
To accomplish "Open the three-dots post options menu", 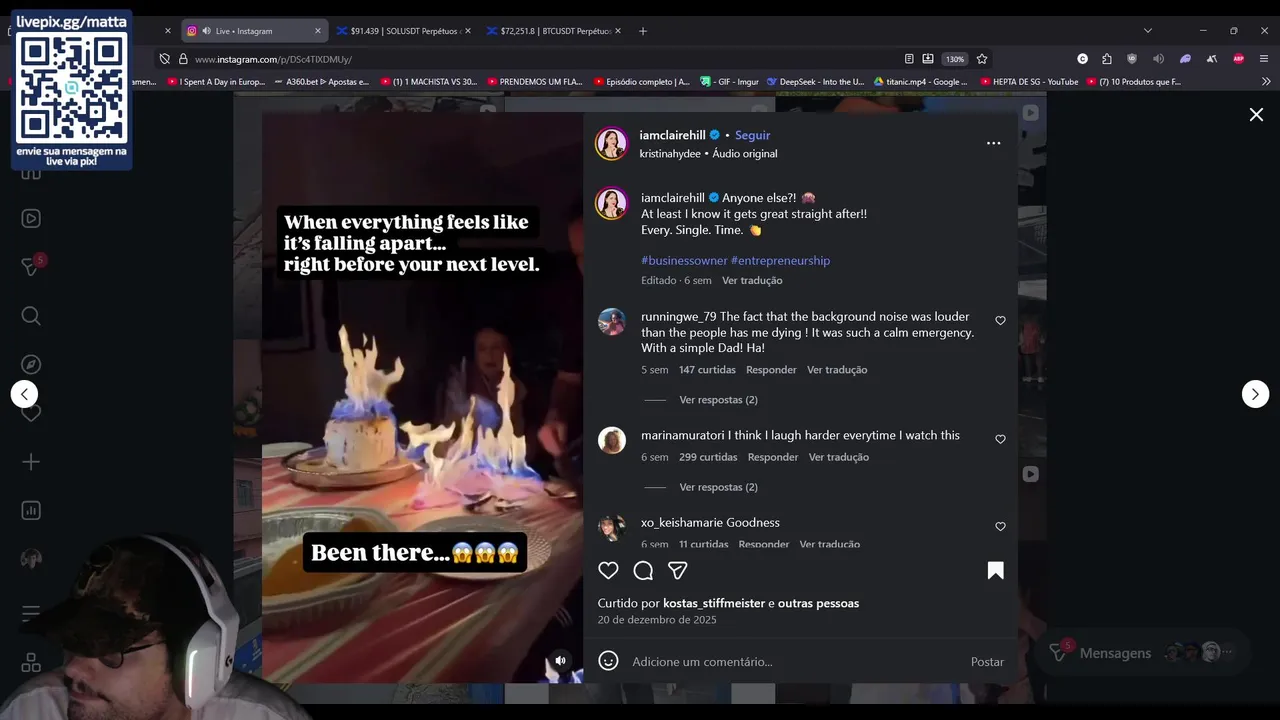I will [x=993, y=143].
